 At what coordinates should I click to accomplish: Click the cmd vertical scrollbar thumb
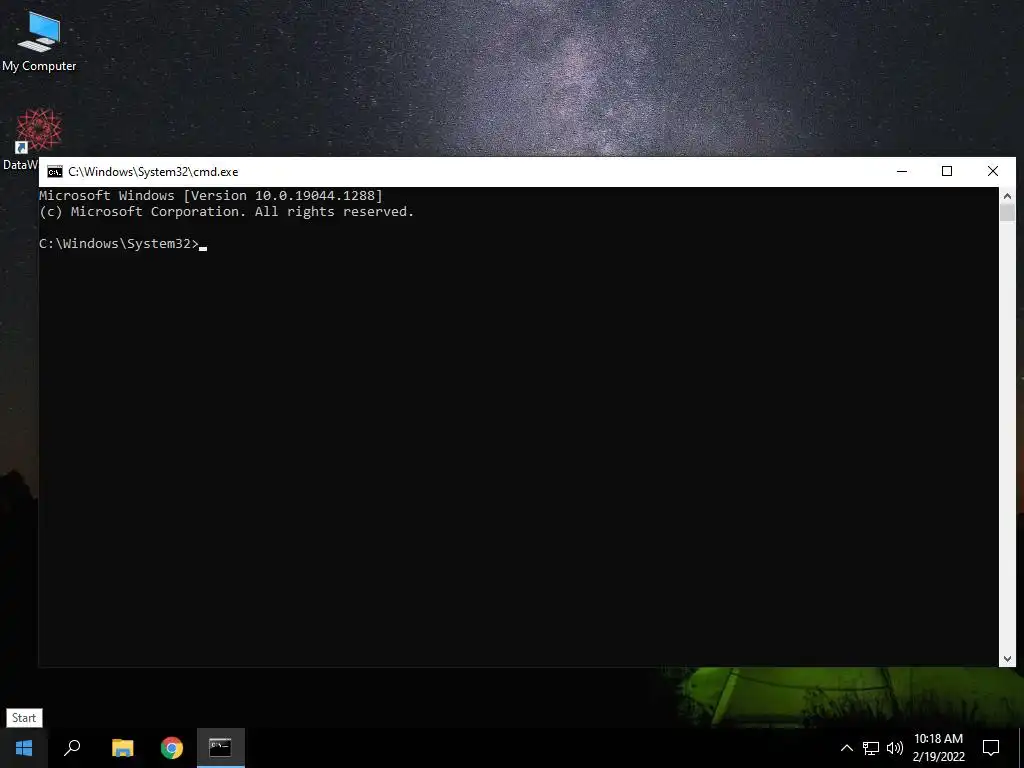[x=1007, y=212]
